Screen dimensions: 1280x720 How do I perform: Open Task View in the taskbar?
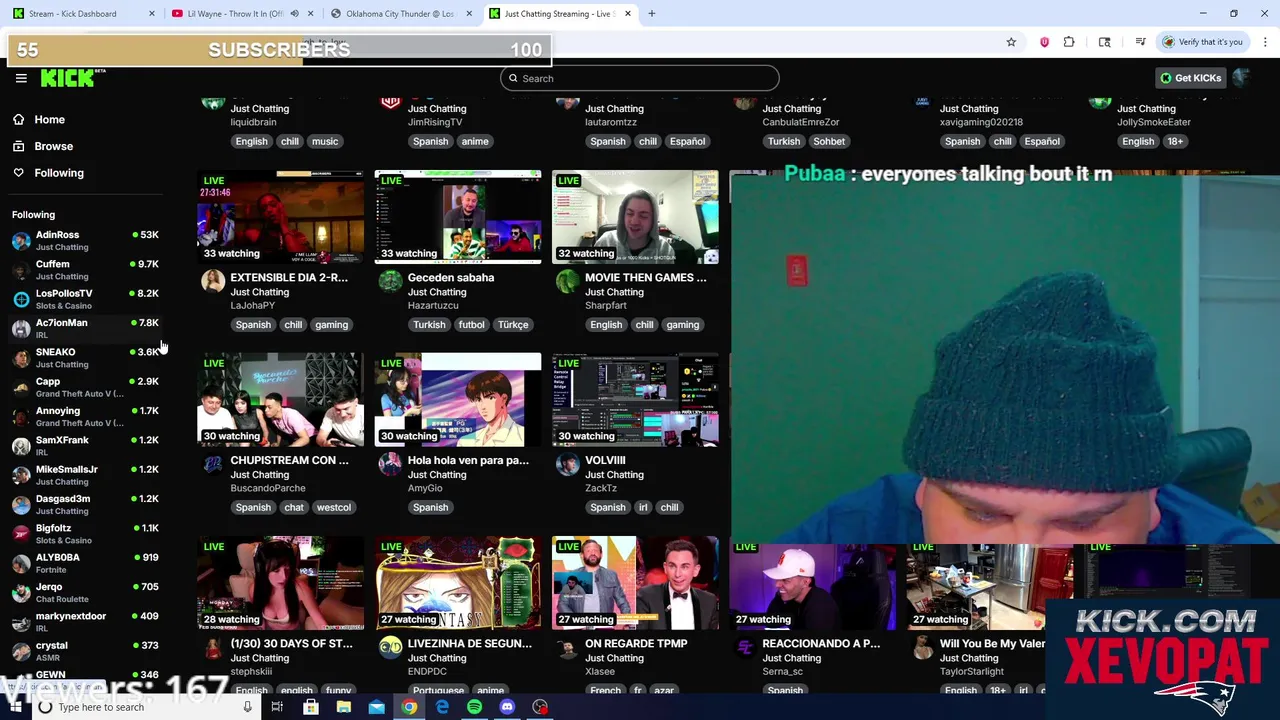point(277,707)
